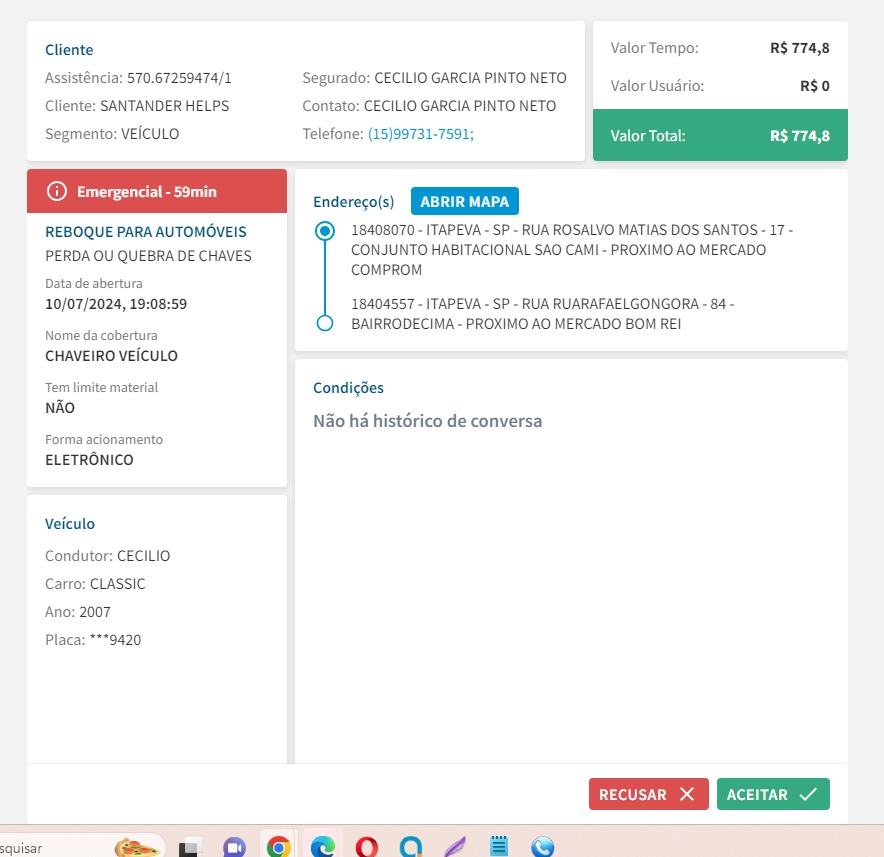Click the ELETRÔNICO forma acionamento value
884x857 pixels.
click(x=89, y=460)
